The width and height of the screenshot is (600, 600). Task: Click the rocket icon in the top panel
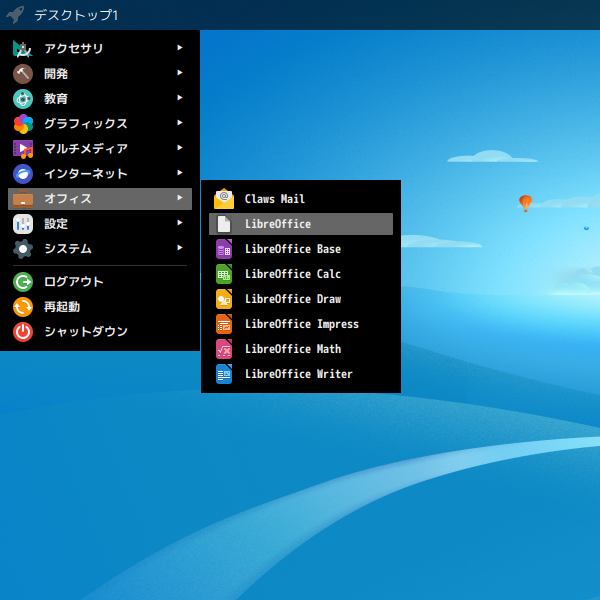tap(15, 15)
